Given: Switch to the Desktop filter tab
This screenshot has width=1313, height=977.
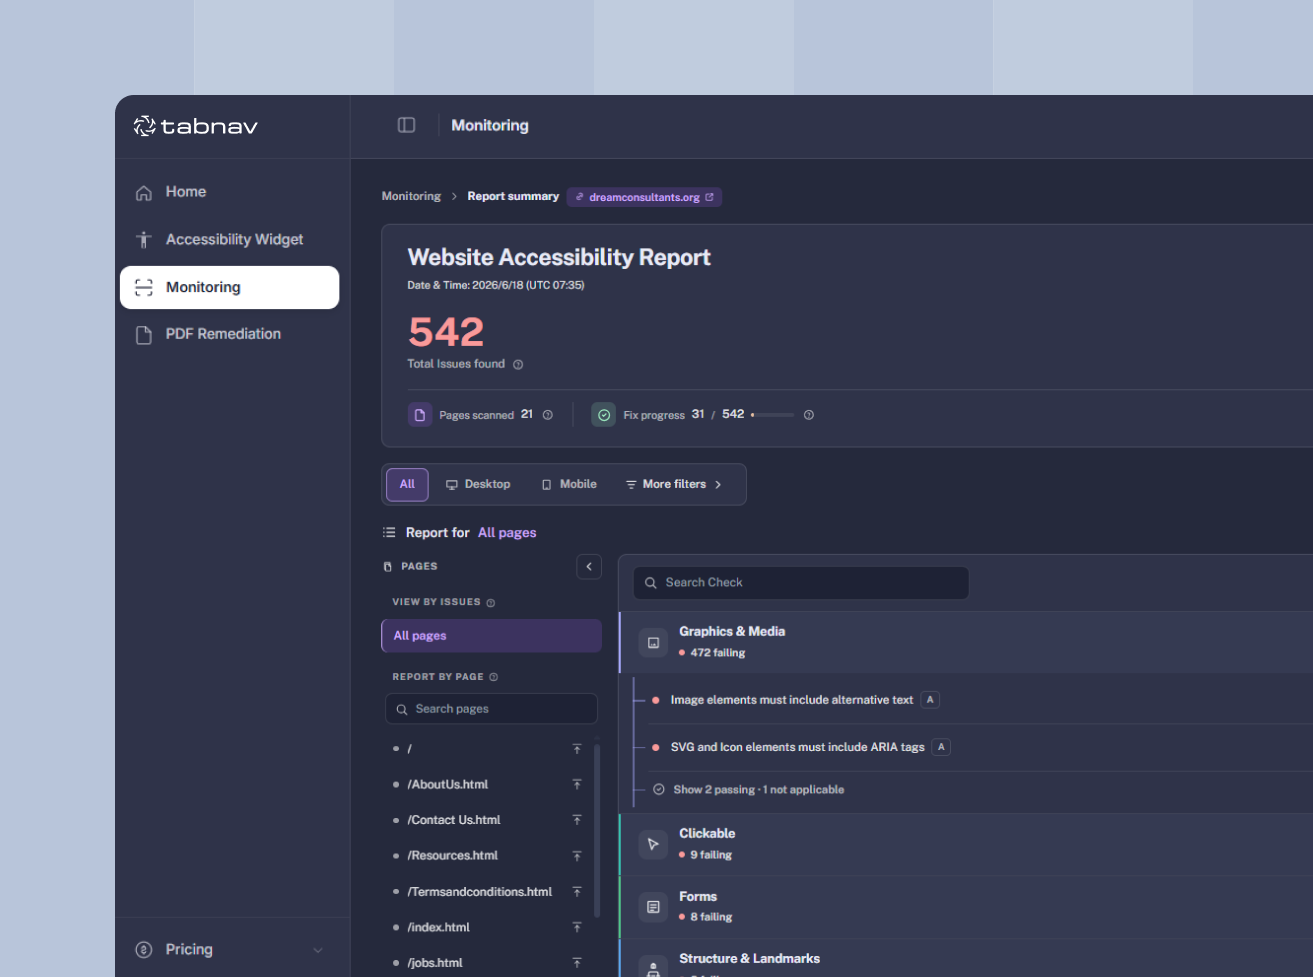Looking at the screenshot, I should tap(478, 484).
